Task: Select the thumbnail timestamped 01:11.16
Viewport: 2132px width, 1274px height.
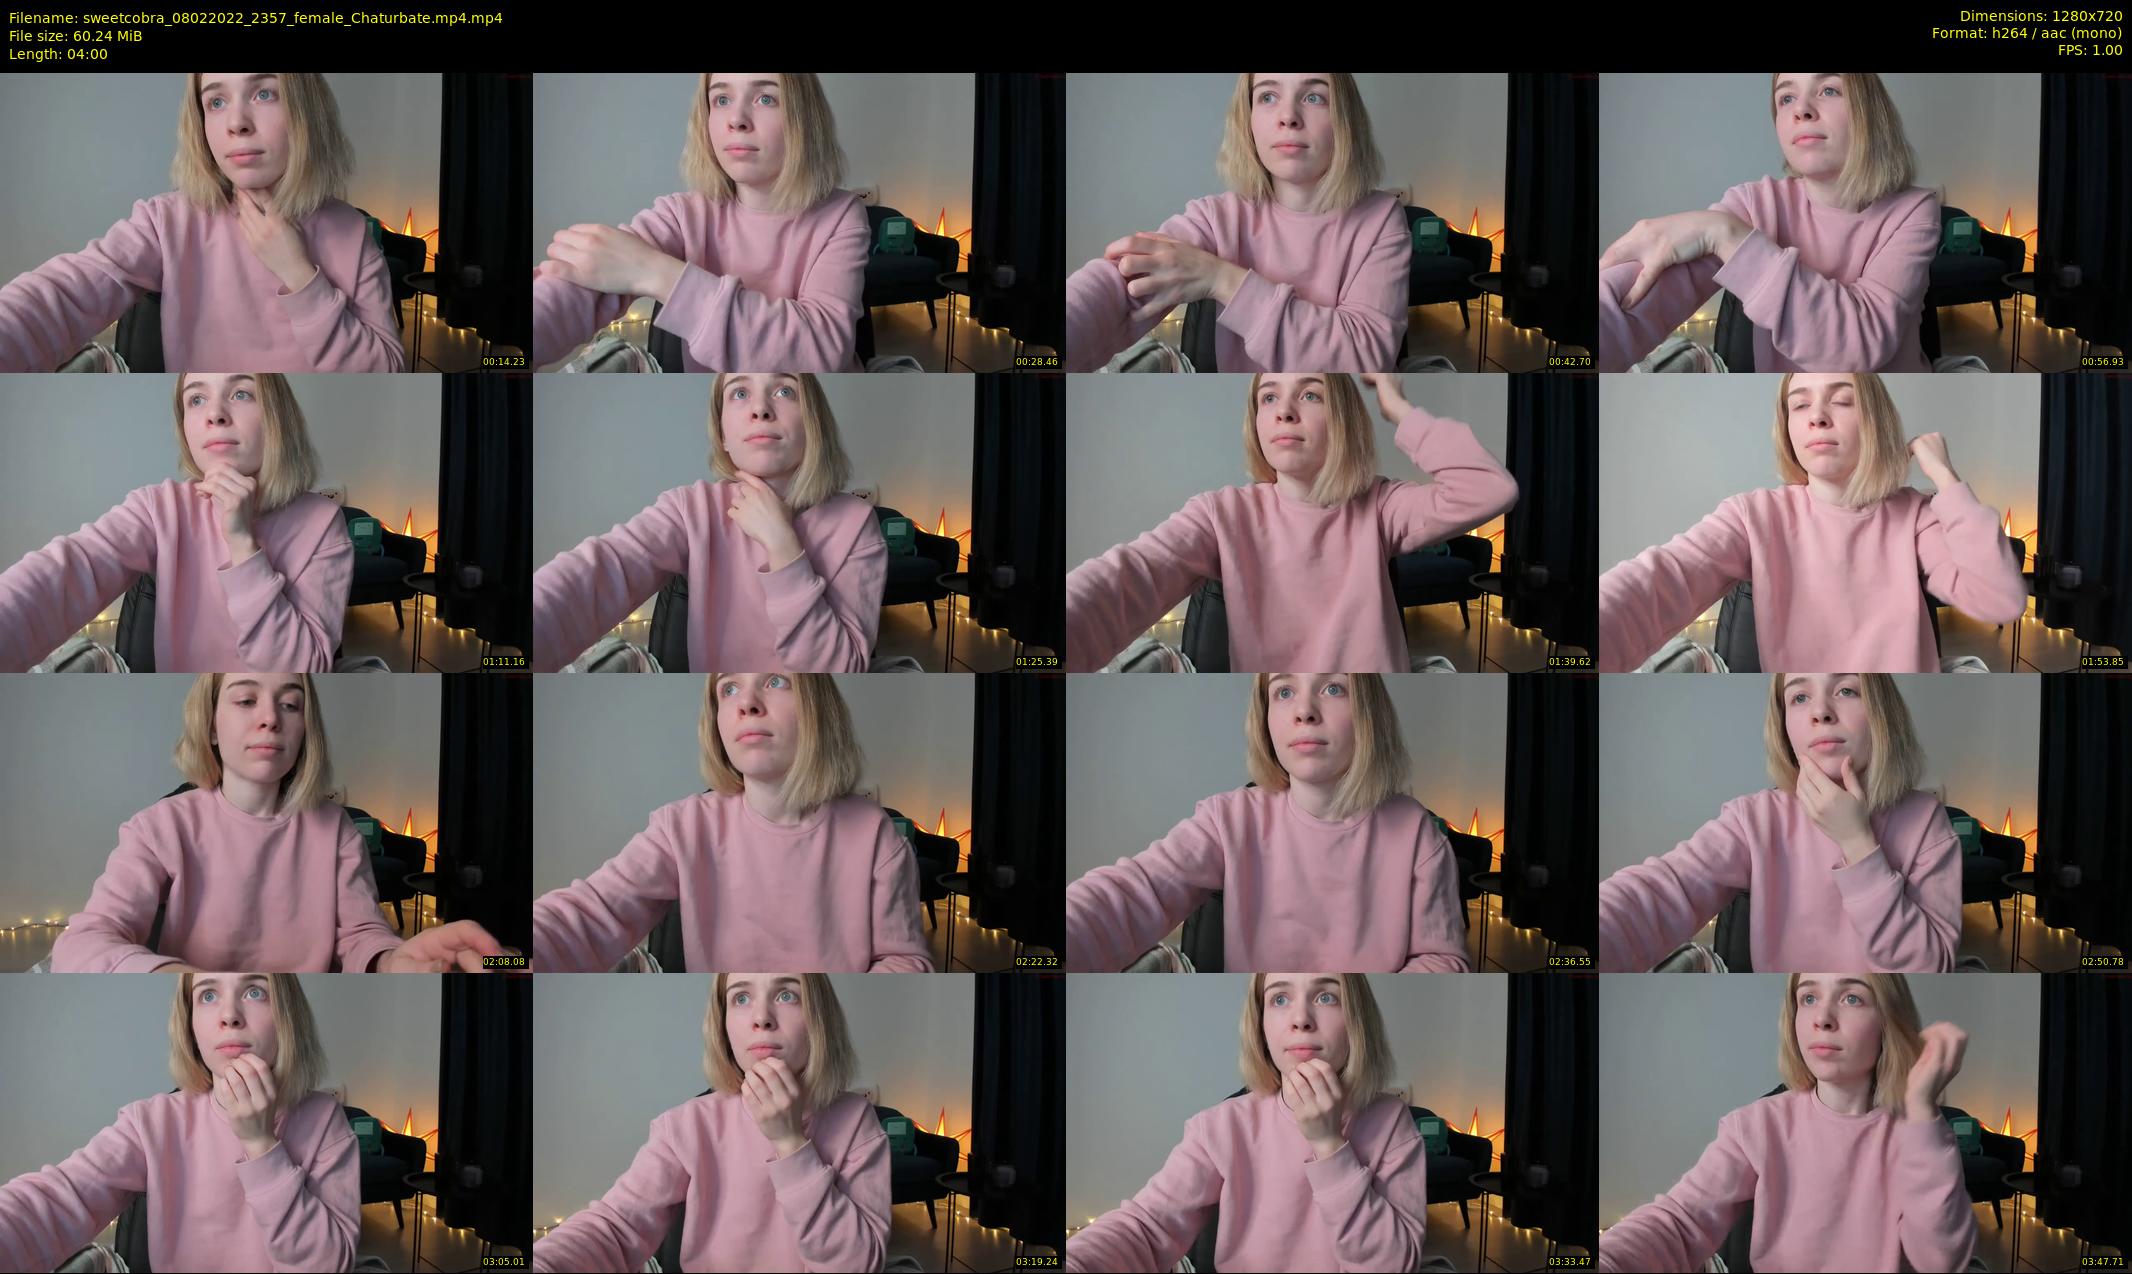Action: [x=266, y=522]
